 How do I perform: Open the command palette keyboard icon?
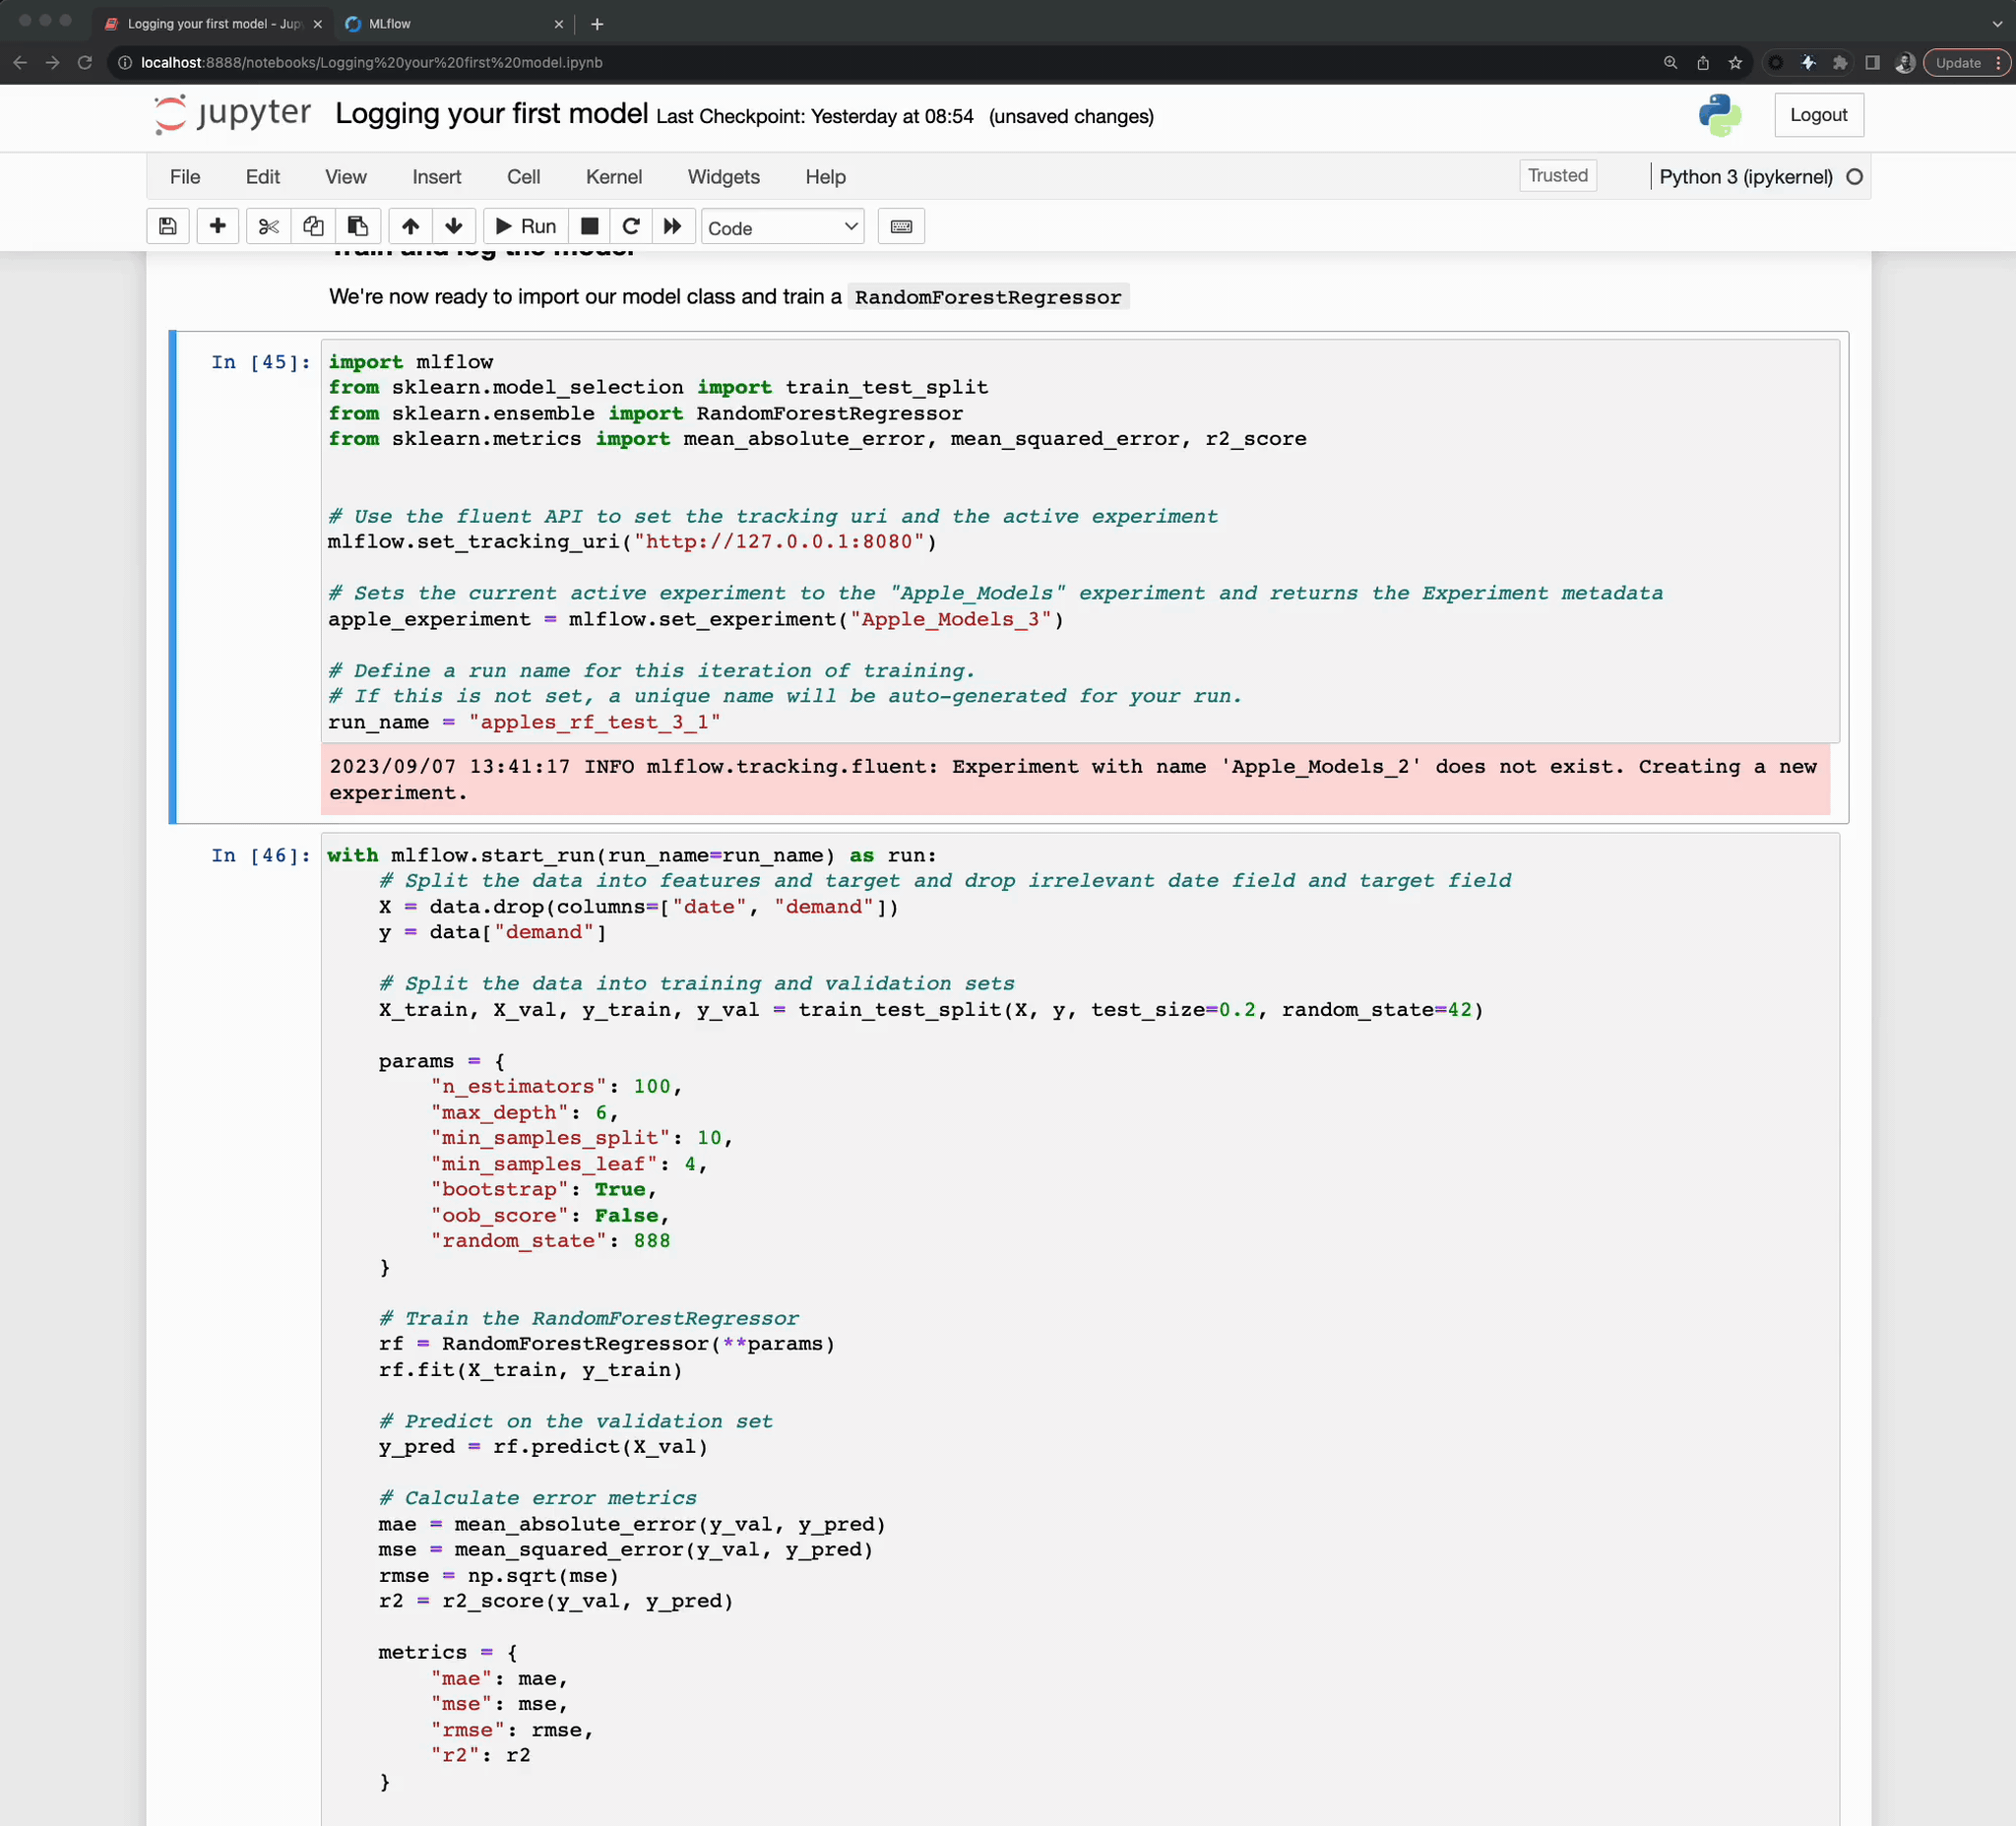point(900,227)
